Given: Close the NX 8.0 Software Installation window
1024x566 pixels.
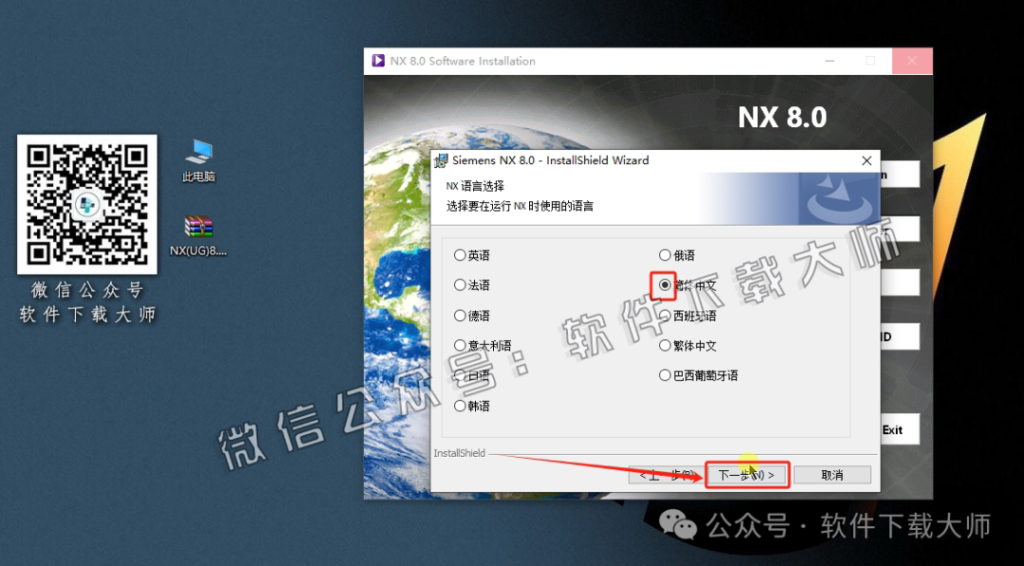Looking at the screenshot, I should click(912, 61).
